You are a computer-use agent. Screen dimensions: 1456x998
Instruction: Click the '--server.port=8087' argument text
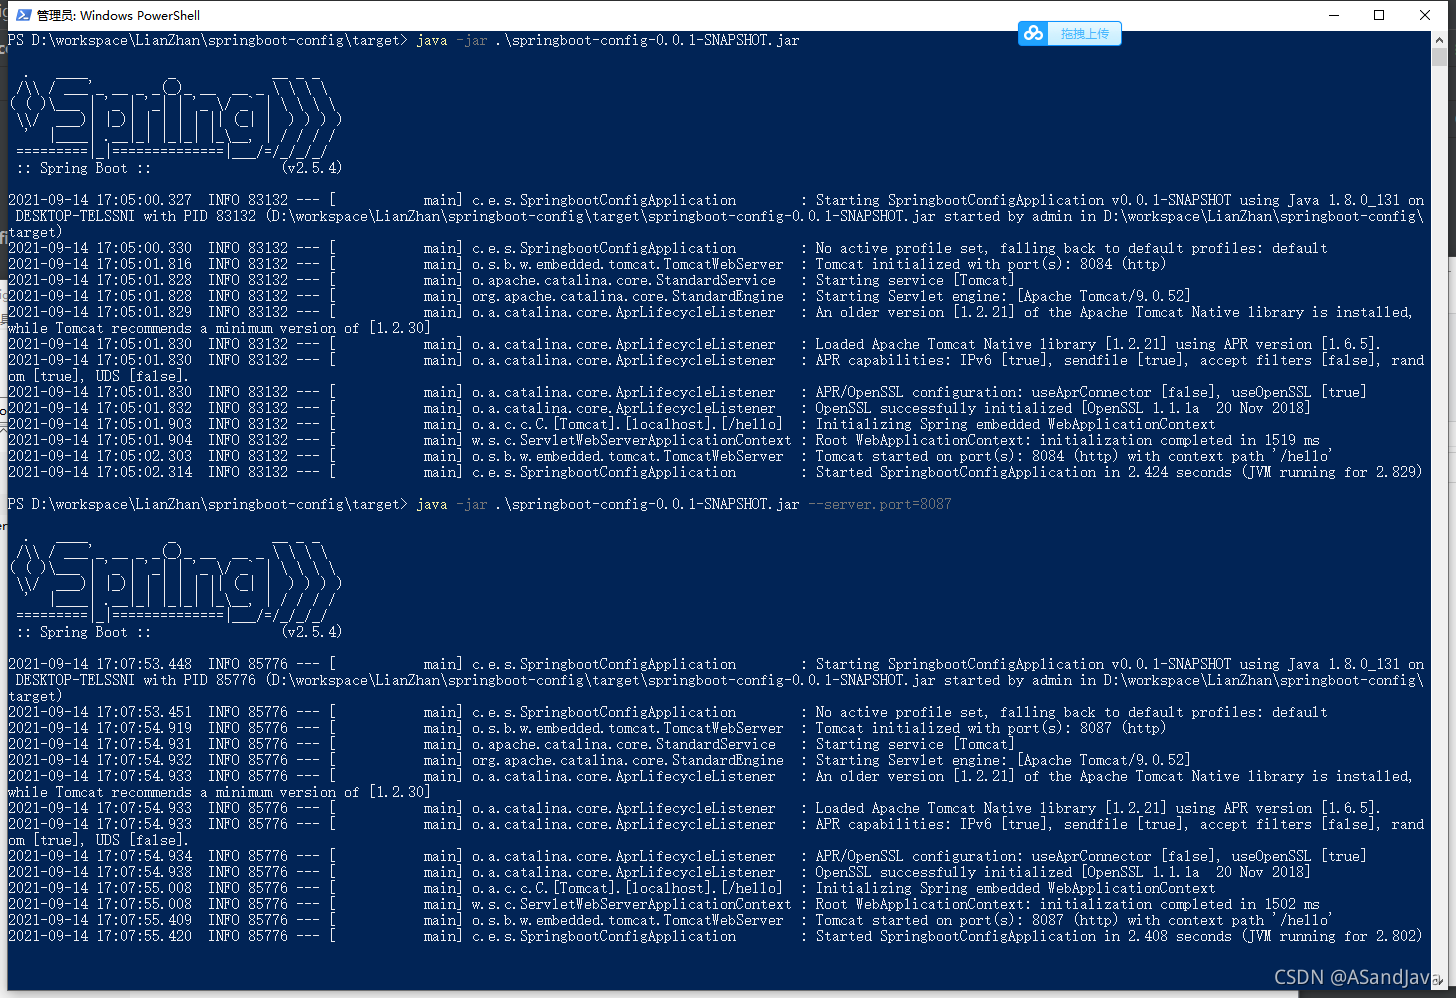pos(879,504)
